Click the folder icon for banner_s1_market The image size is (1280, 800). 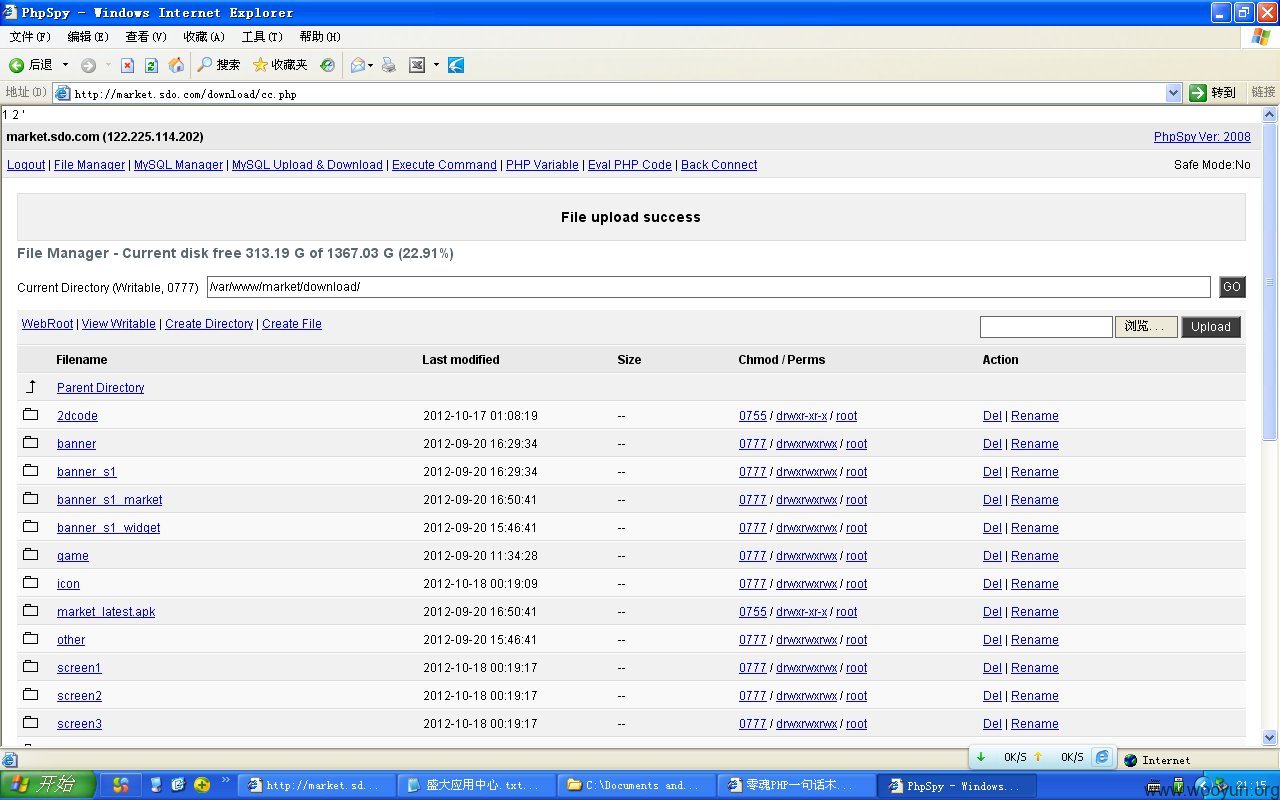(31, 499)
